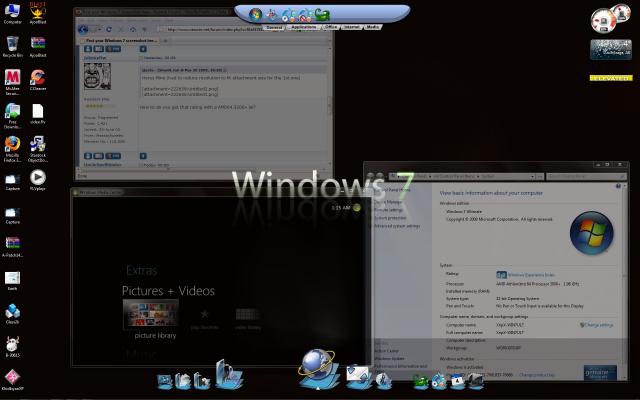The image size is (640, 400).
Task: Click Change settings for computer name
Action: click(596, 325)
